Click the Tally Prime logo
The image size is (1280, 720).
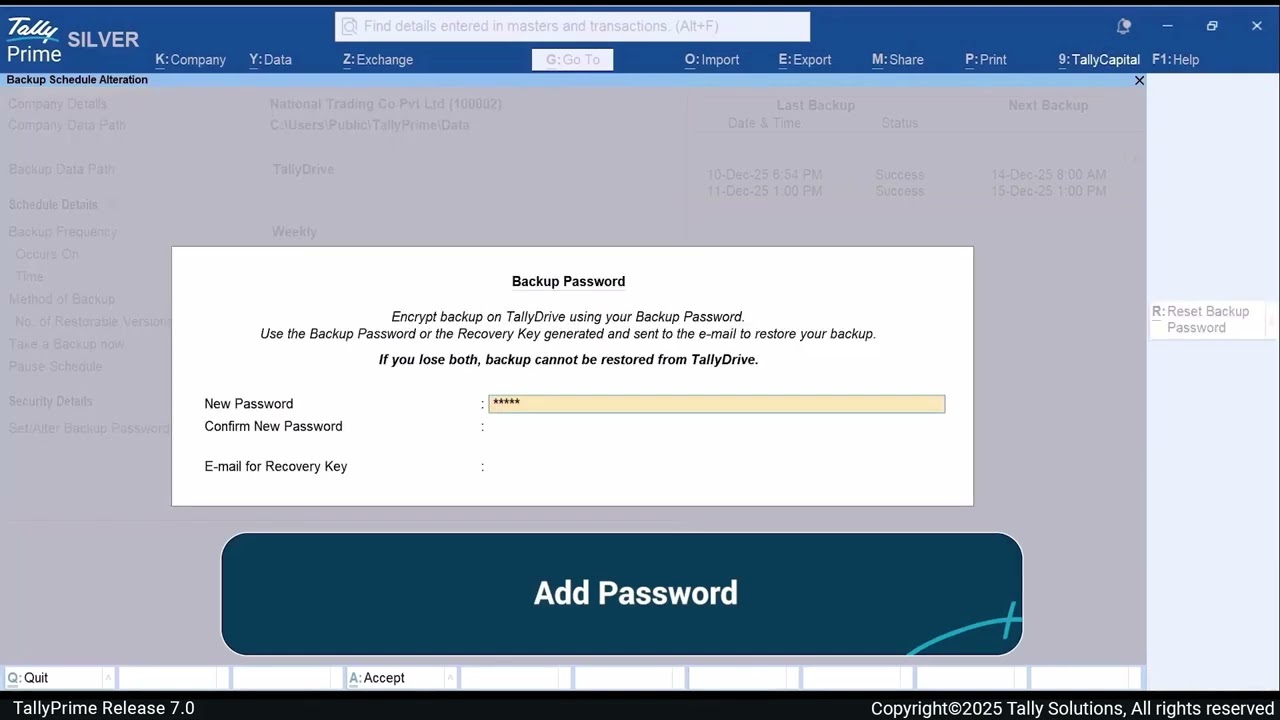[x=34, y=40]
